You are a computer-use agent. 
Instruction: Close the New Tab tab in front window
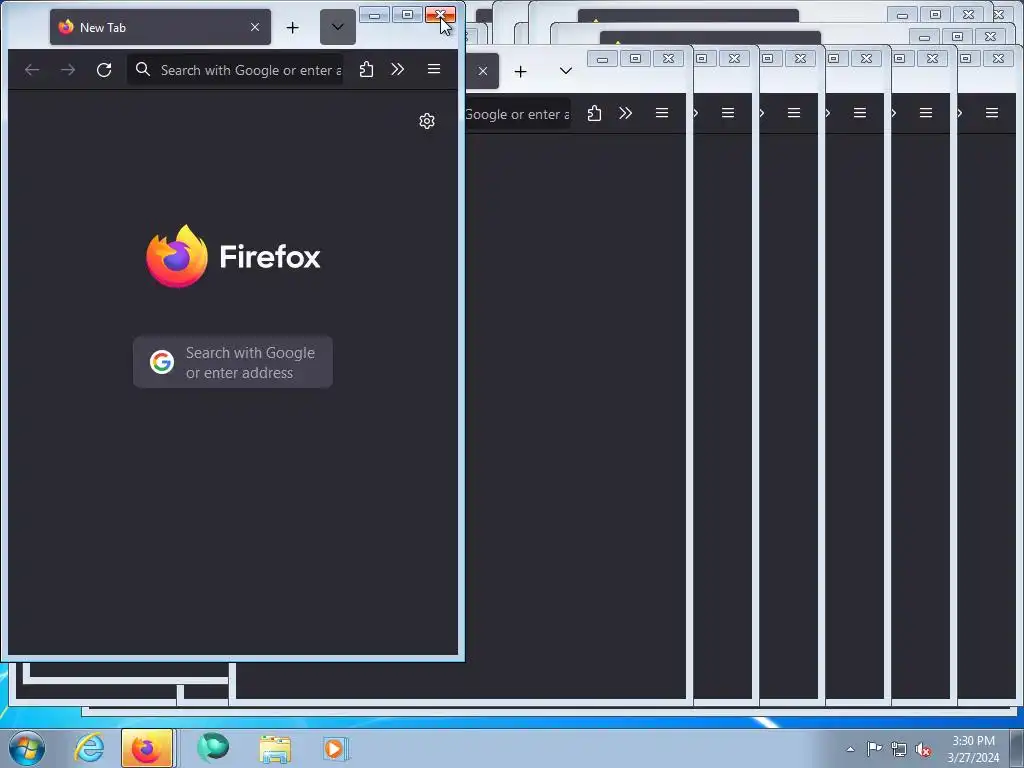pyautogui.click(x=255, y=27)
